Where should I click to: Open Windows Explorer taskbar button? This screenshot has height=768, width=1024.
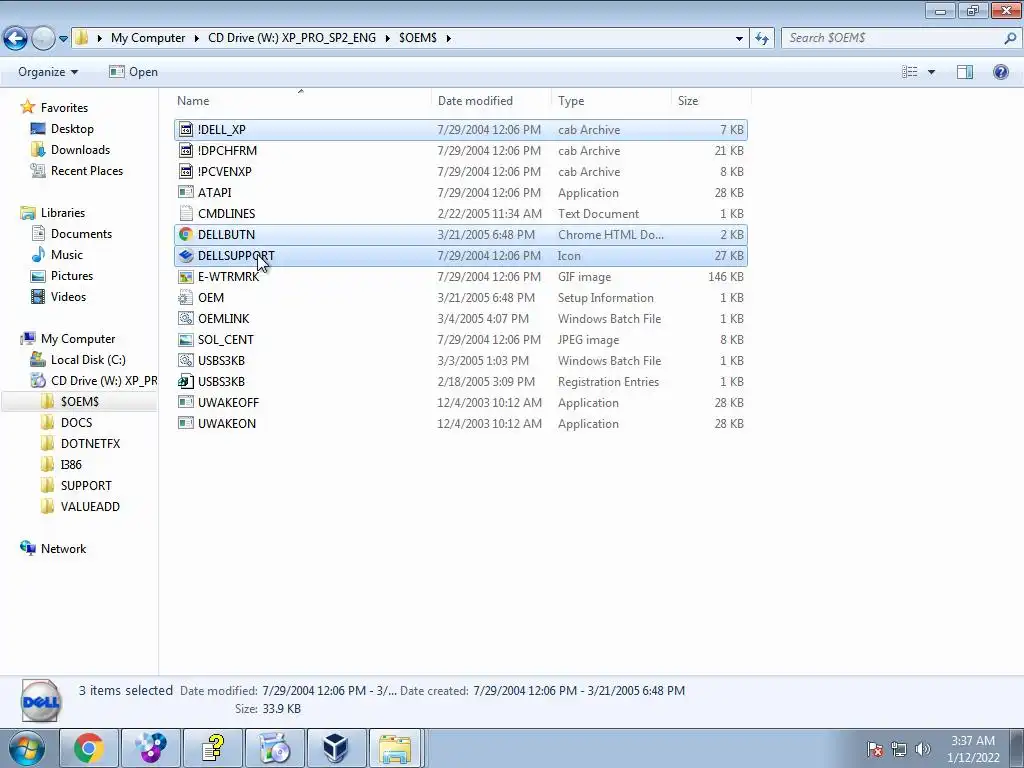pos(396,748)
